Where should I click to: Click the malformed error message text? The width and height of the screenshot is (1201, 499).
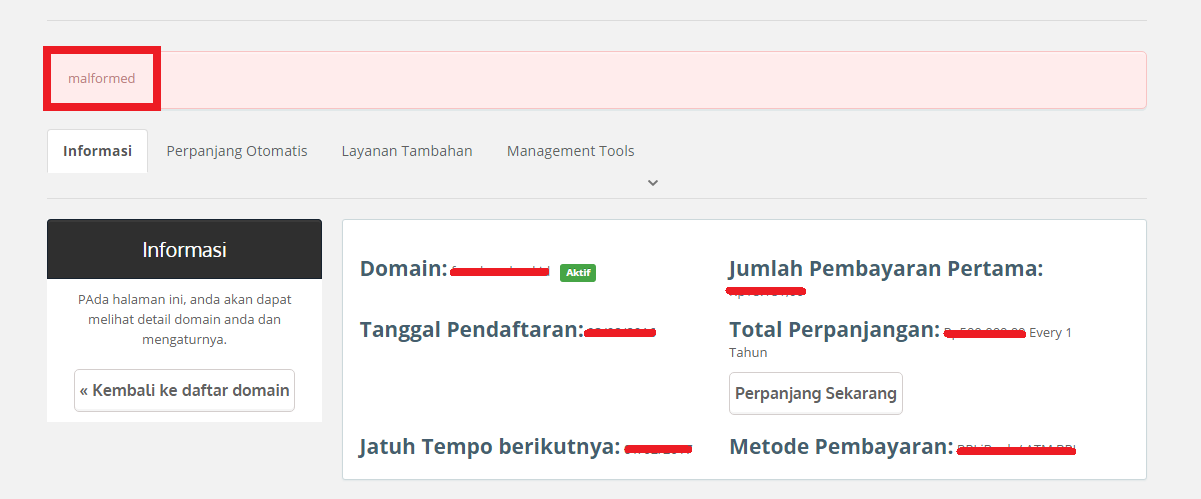pyautogui.click(x=101, y=78)
